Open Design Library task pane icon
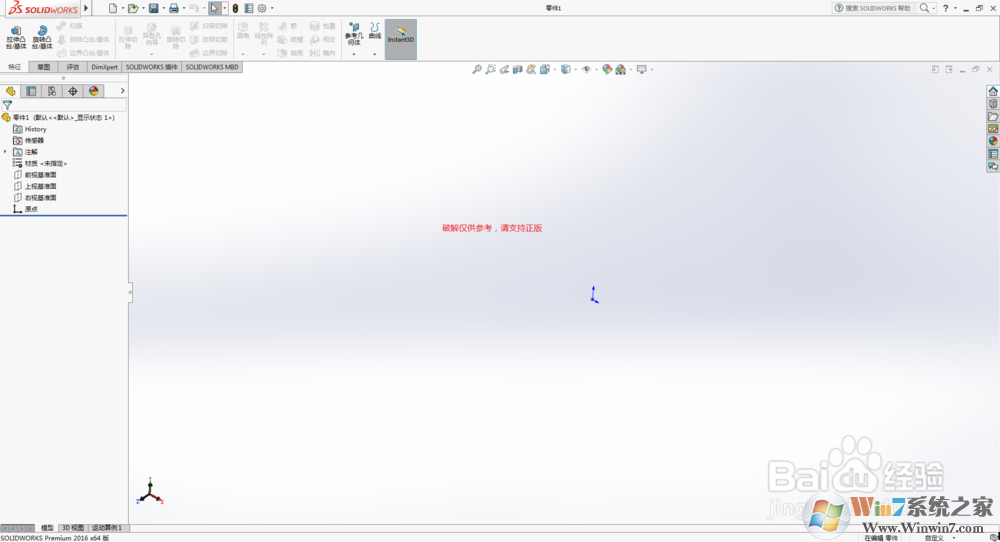1000x542 pixels. tap(993, 104)
